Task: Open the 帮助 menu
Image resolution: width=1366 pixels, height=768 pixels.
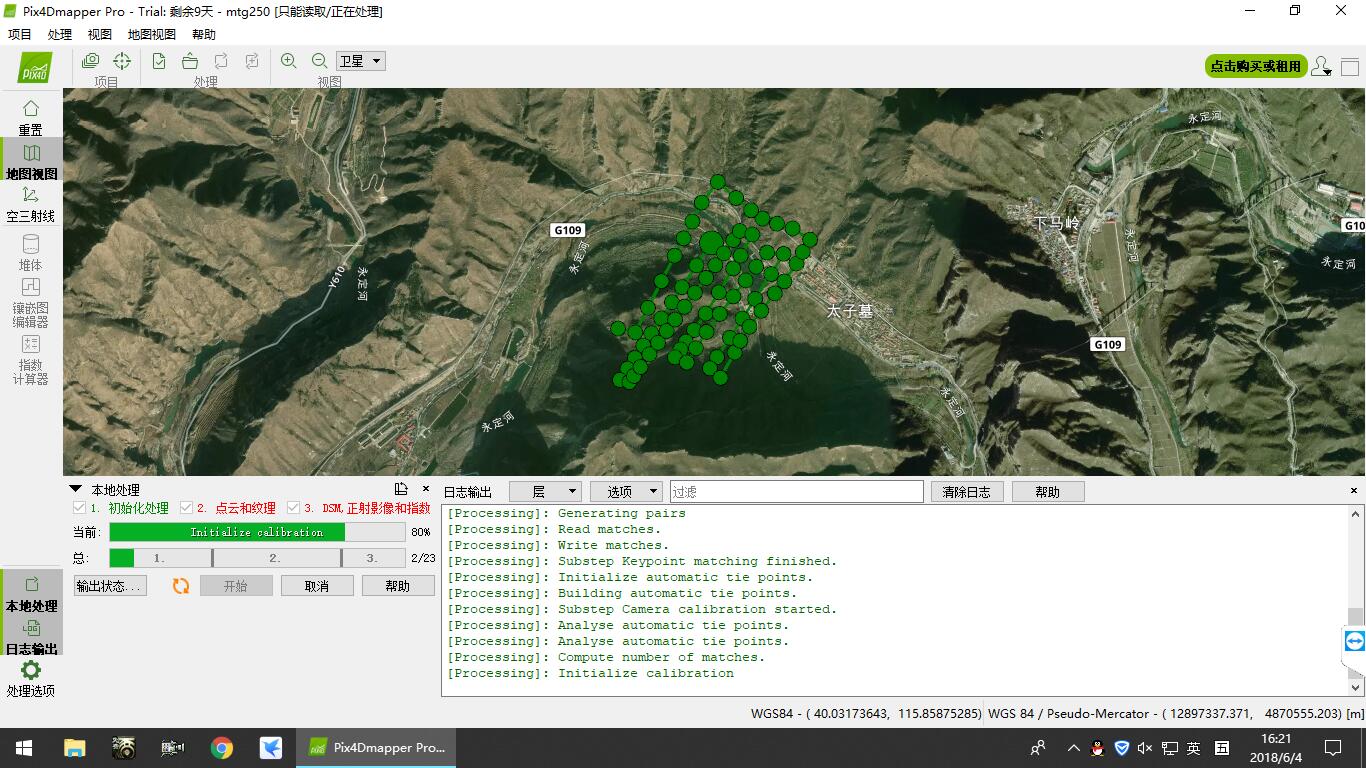Action: pos(204,34)
